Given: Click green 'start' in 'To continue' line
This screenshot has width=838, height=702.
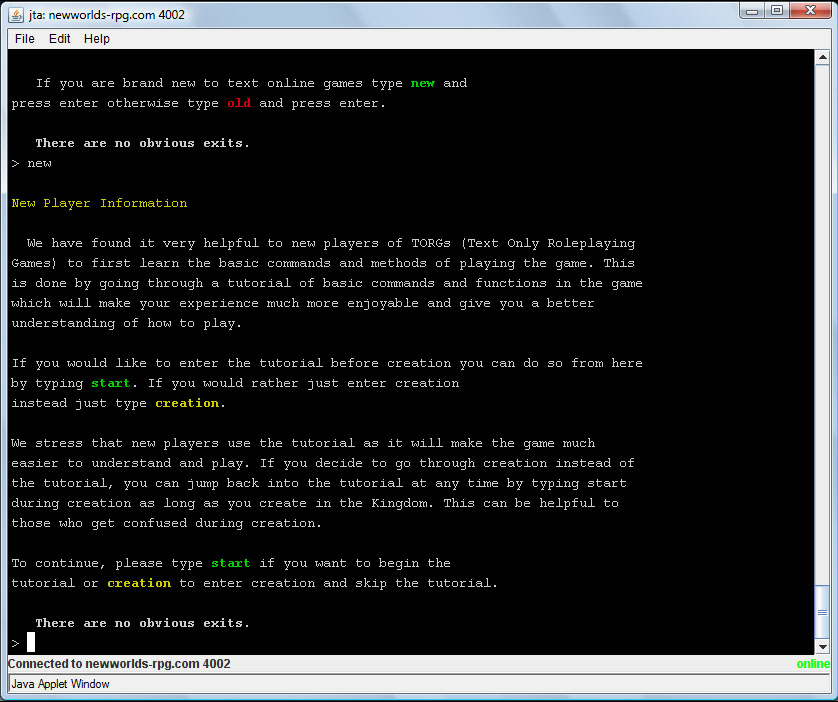Looking at the screenshot, I should point(230,563).
